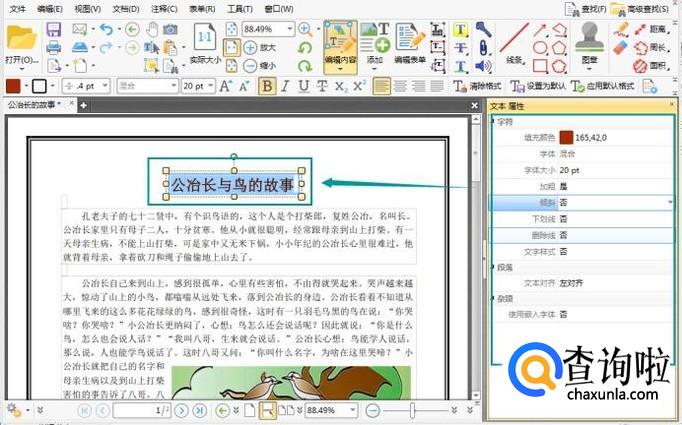Click the 添加 (Add) icon
682x425 pixels.
[375, 40]
